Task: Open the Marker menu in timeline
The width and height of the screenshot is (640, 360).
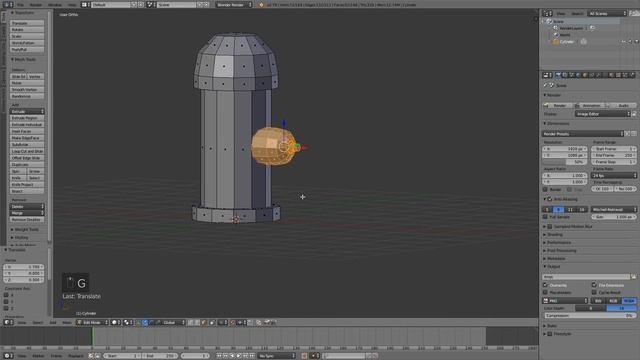Action: 38,356
